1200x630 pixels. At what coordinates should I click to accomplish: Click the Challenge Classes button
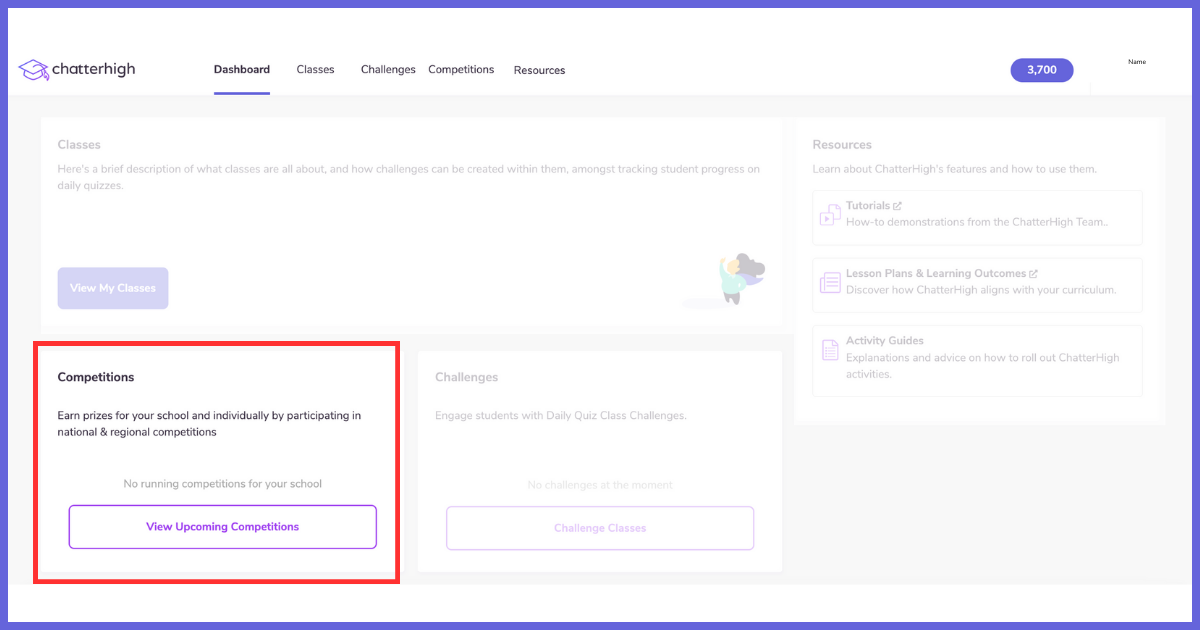(x=599, y=527)
